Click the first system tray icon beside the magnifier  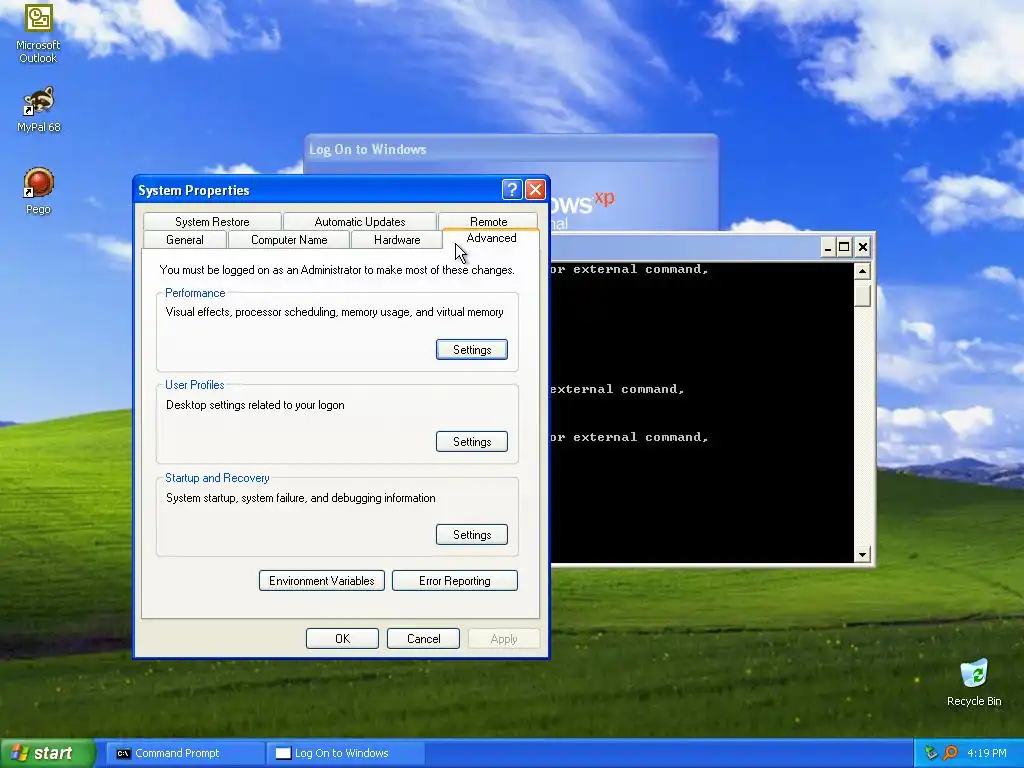pos(931,753)
